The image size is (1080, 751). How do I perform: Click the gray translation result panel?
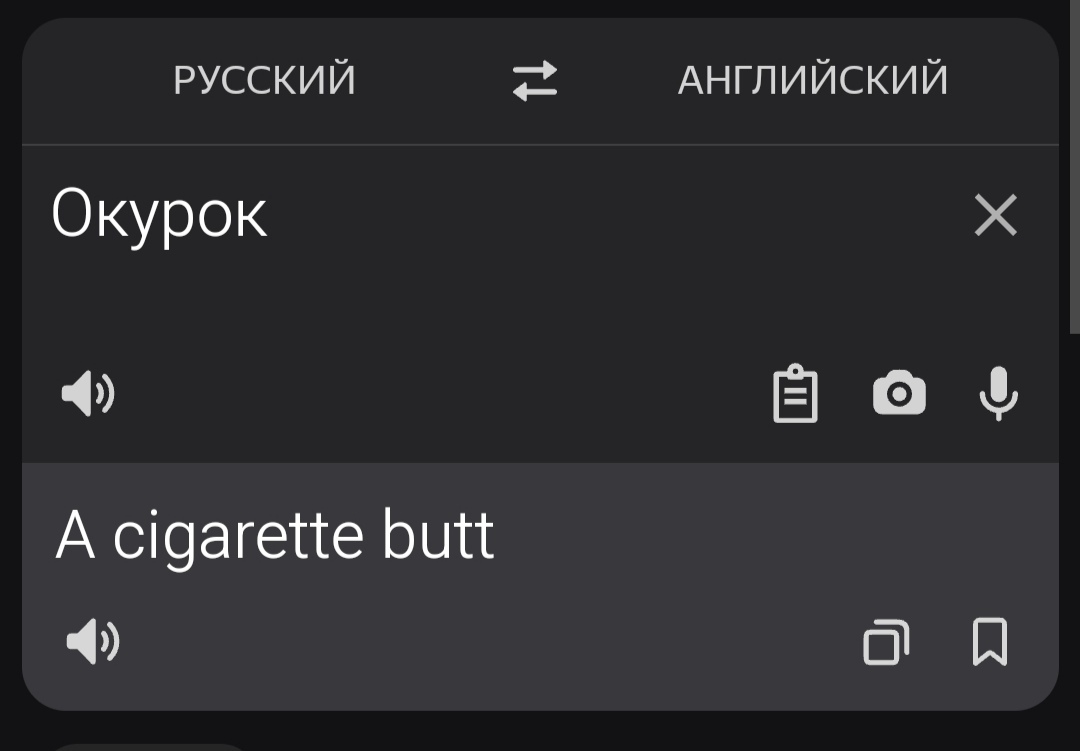point(540,586)
